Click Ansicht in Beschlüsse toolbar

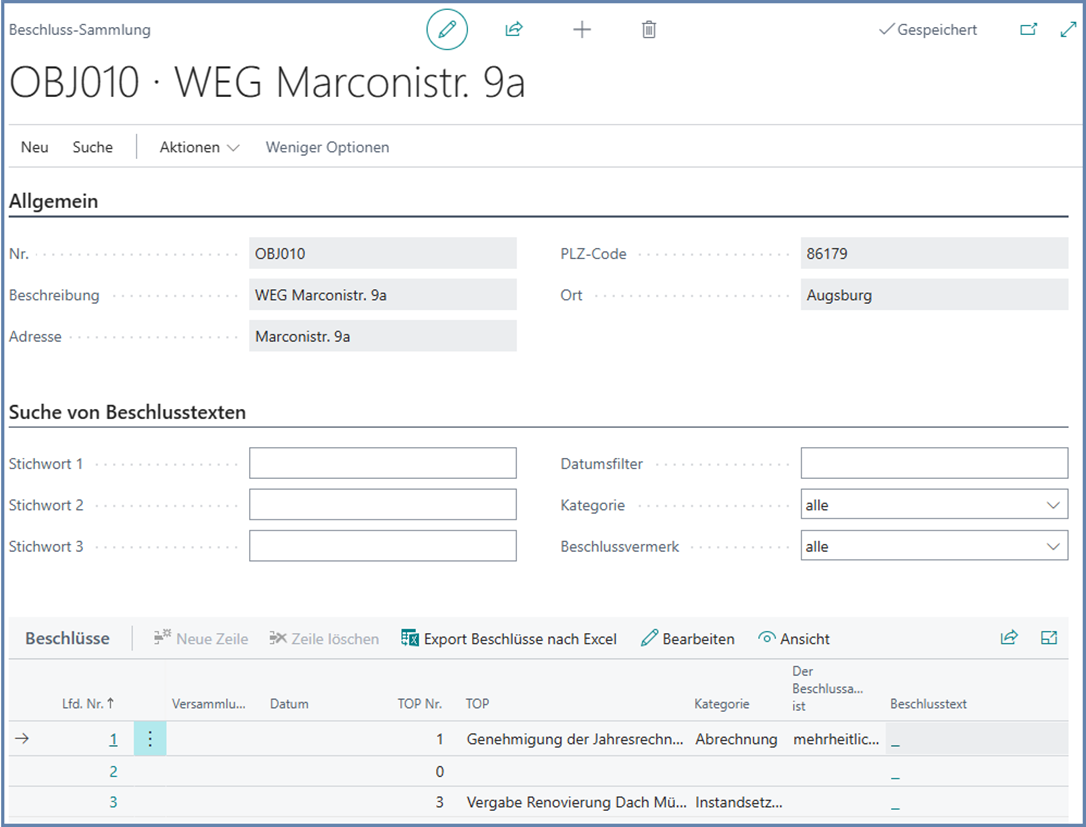point(794,639)
